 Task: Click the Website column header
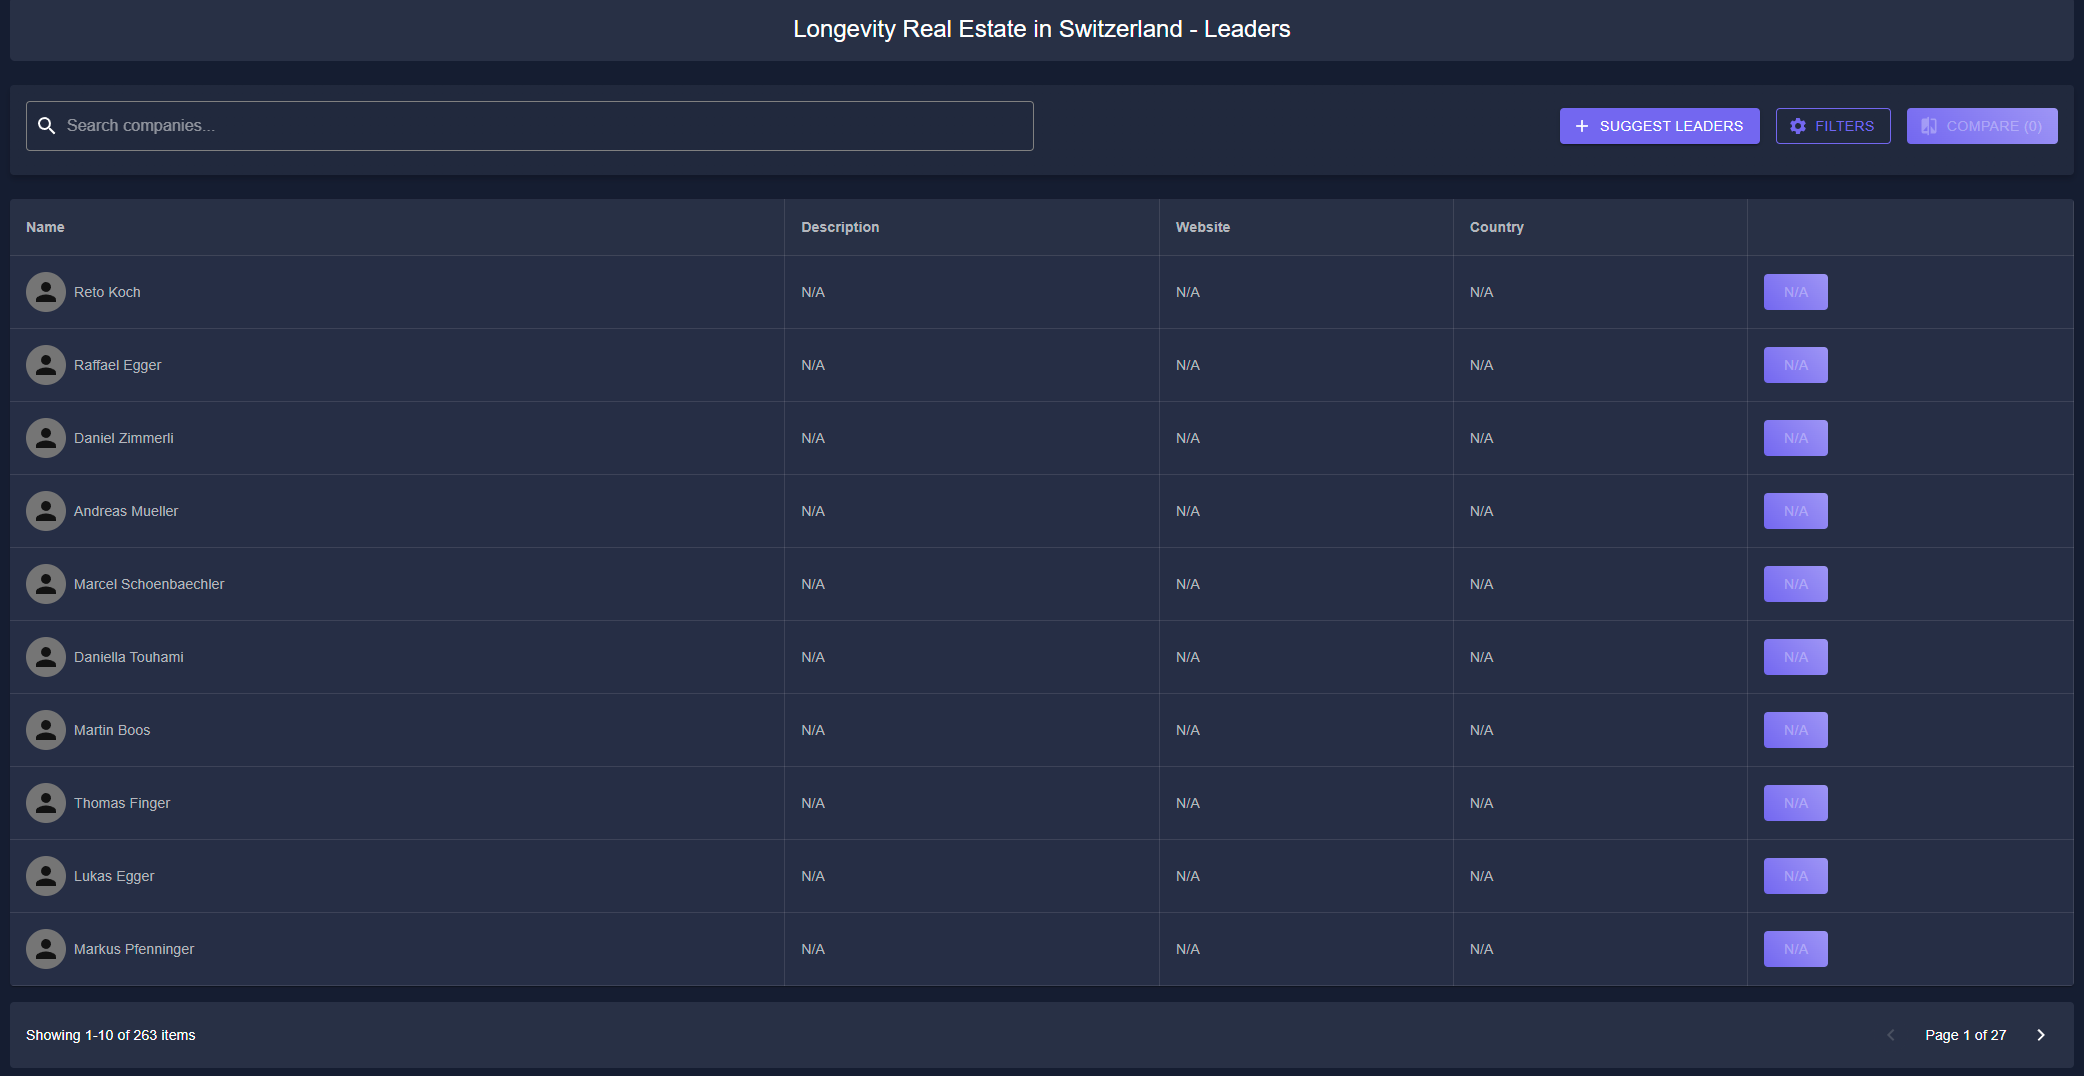pos(1202,227)
